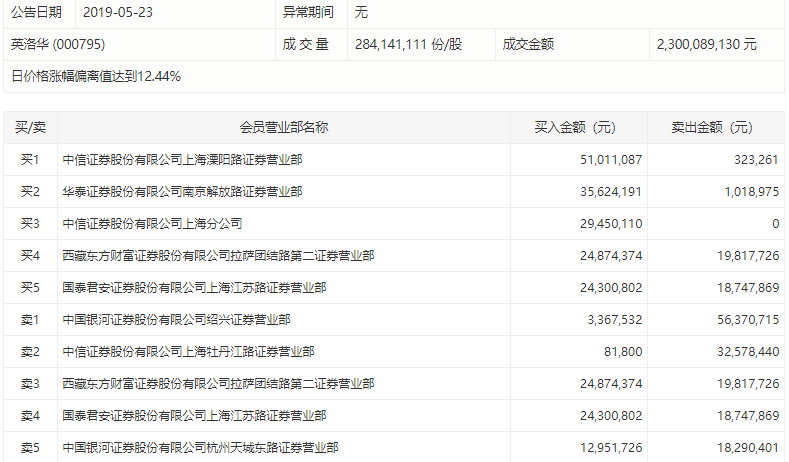Click 国泰君安上海江苏路 name in 卖4 row
This screenshot has width=789, height=462.
point(194,416)
